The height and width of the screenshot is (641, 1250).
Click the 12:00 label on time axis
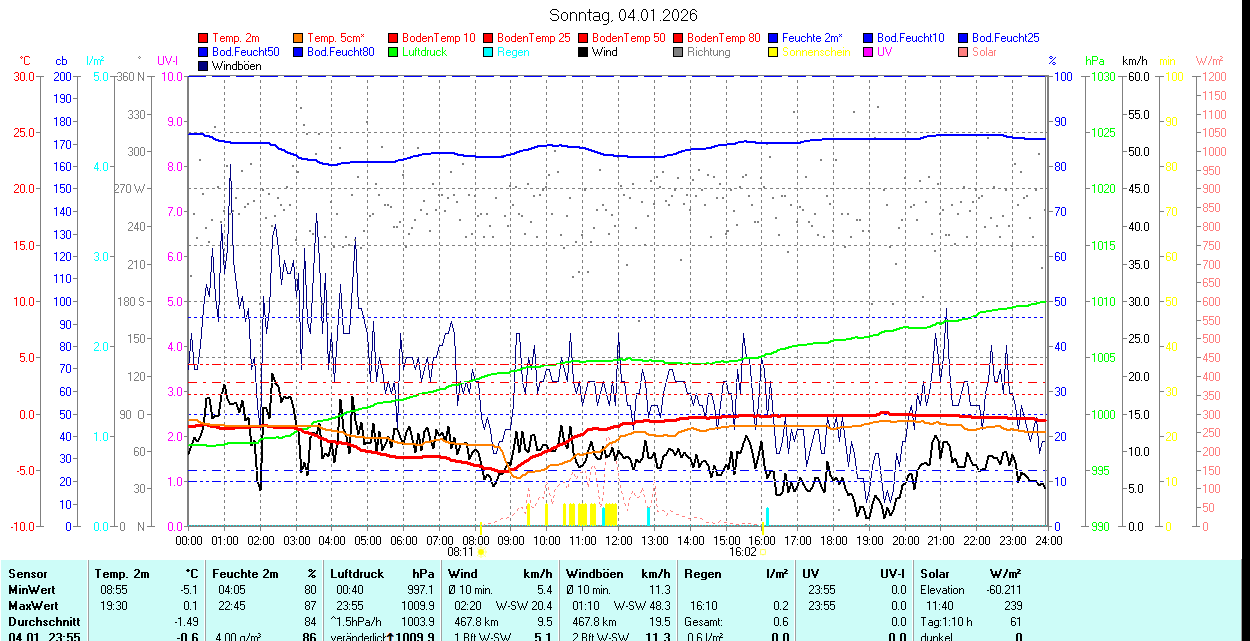click(618, 540)
